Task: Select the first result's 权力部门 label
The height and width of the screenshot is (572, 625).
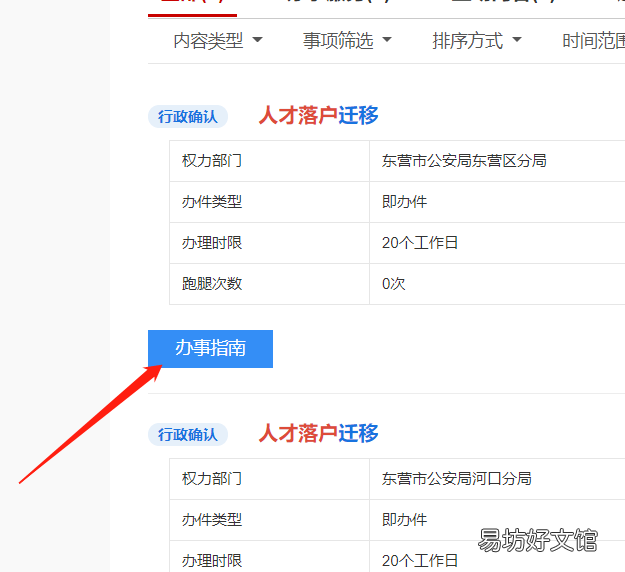Action: 212,161
